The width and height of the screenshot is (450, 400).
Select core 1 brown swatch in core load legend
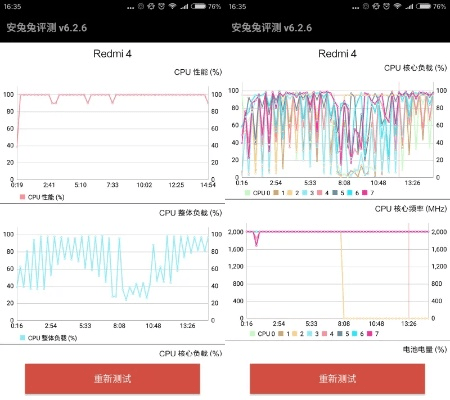coord(276,193)
